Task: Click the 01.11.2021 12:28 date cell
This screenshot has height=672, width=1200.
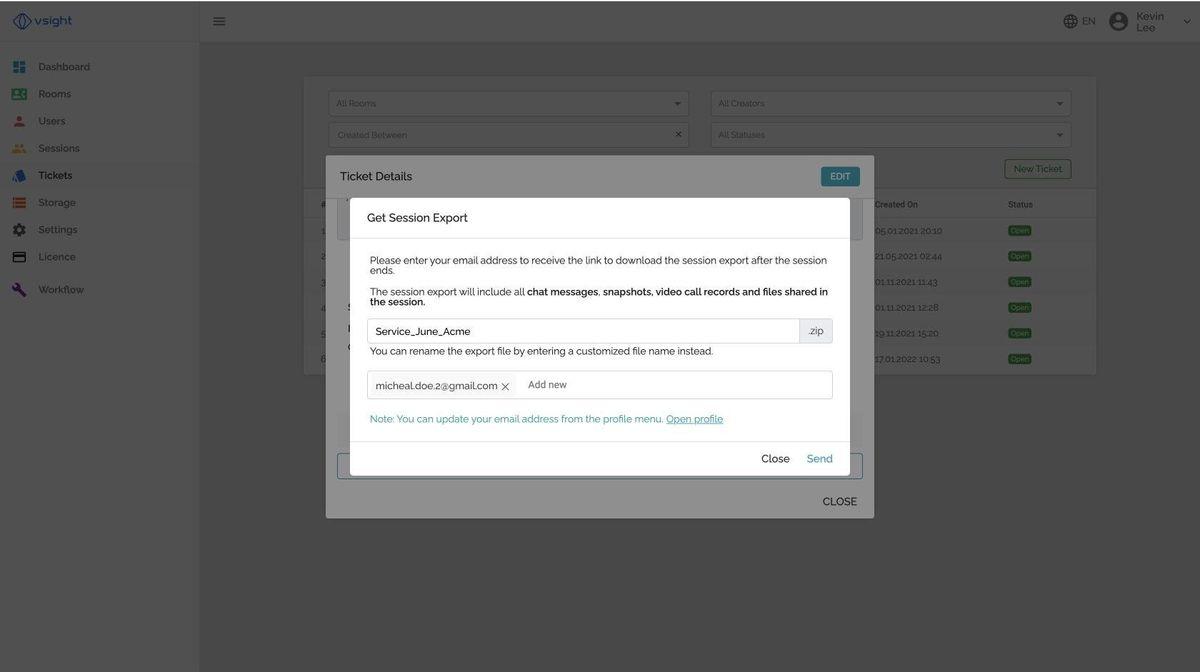Action: coord(906,308)
